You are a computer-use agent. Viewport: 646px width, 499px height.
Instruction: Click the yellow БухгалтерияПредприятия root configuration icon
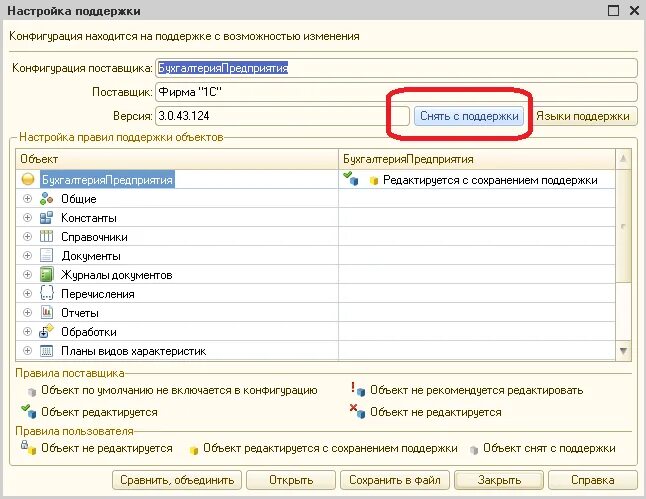pos(28,180)
